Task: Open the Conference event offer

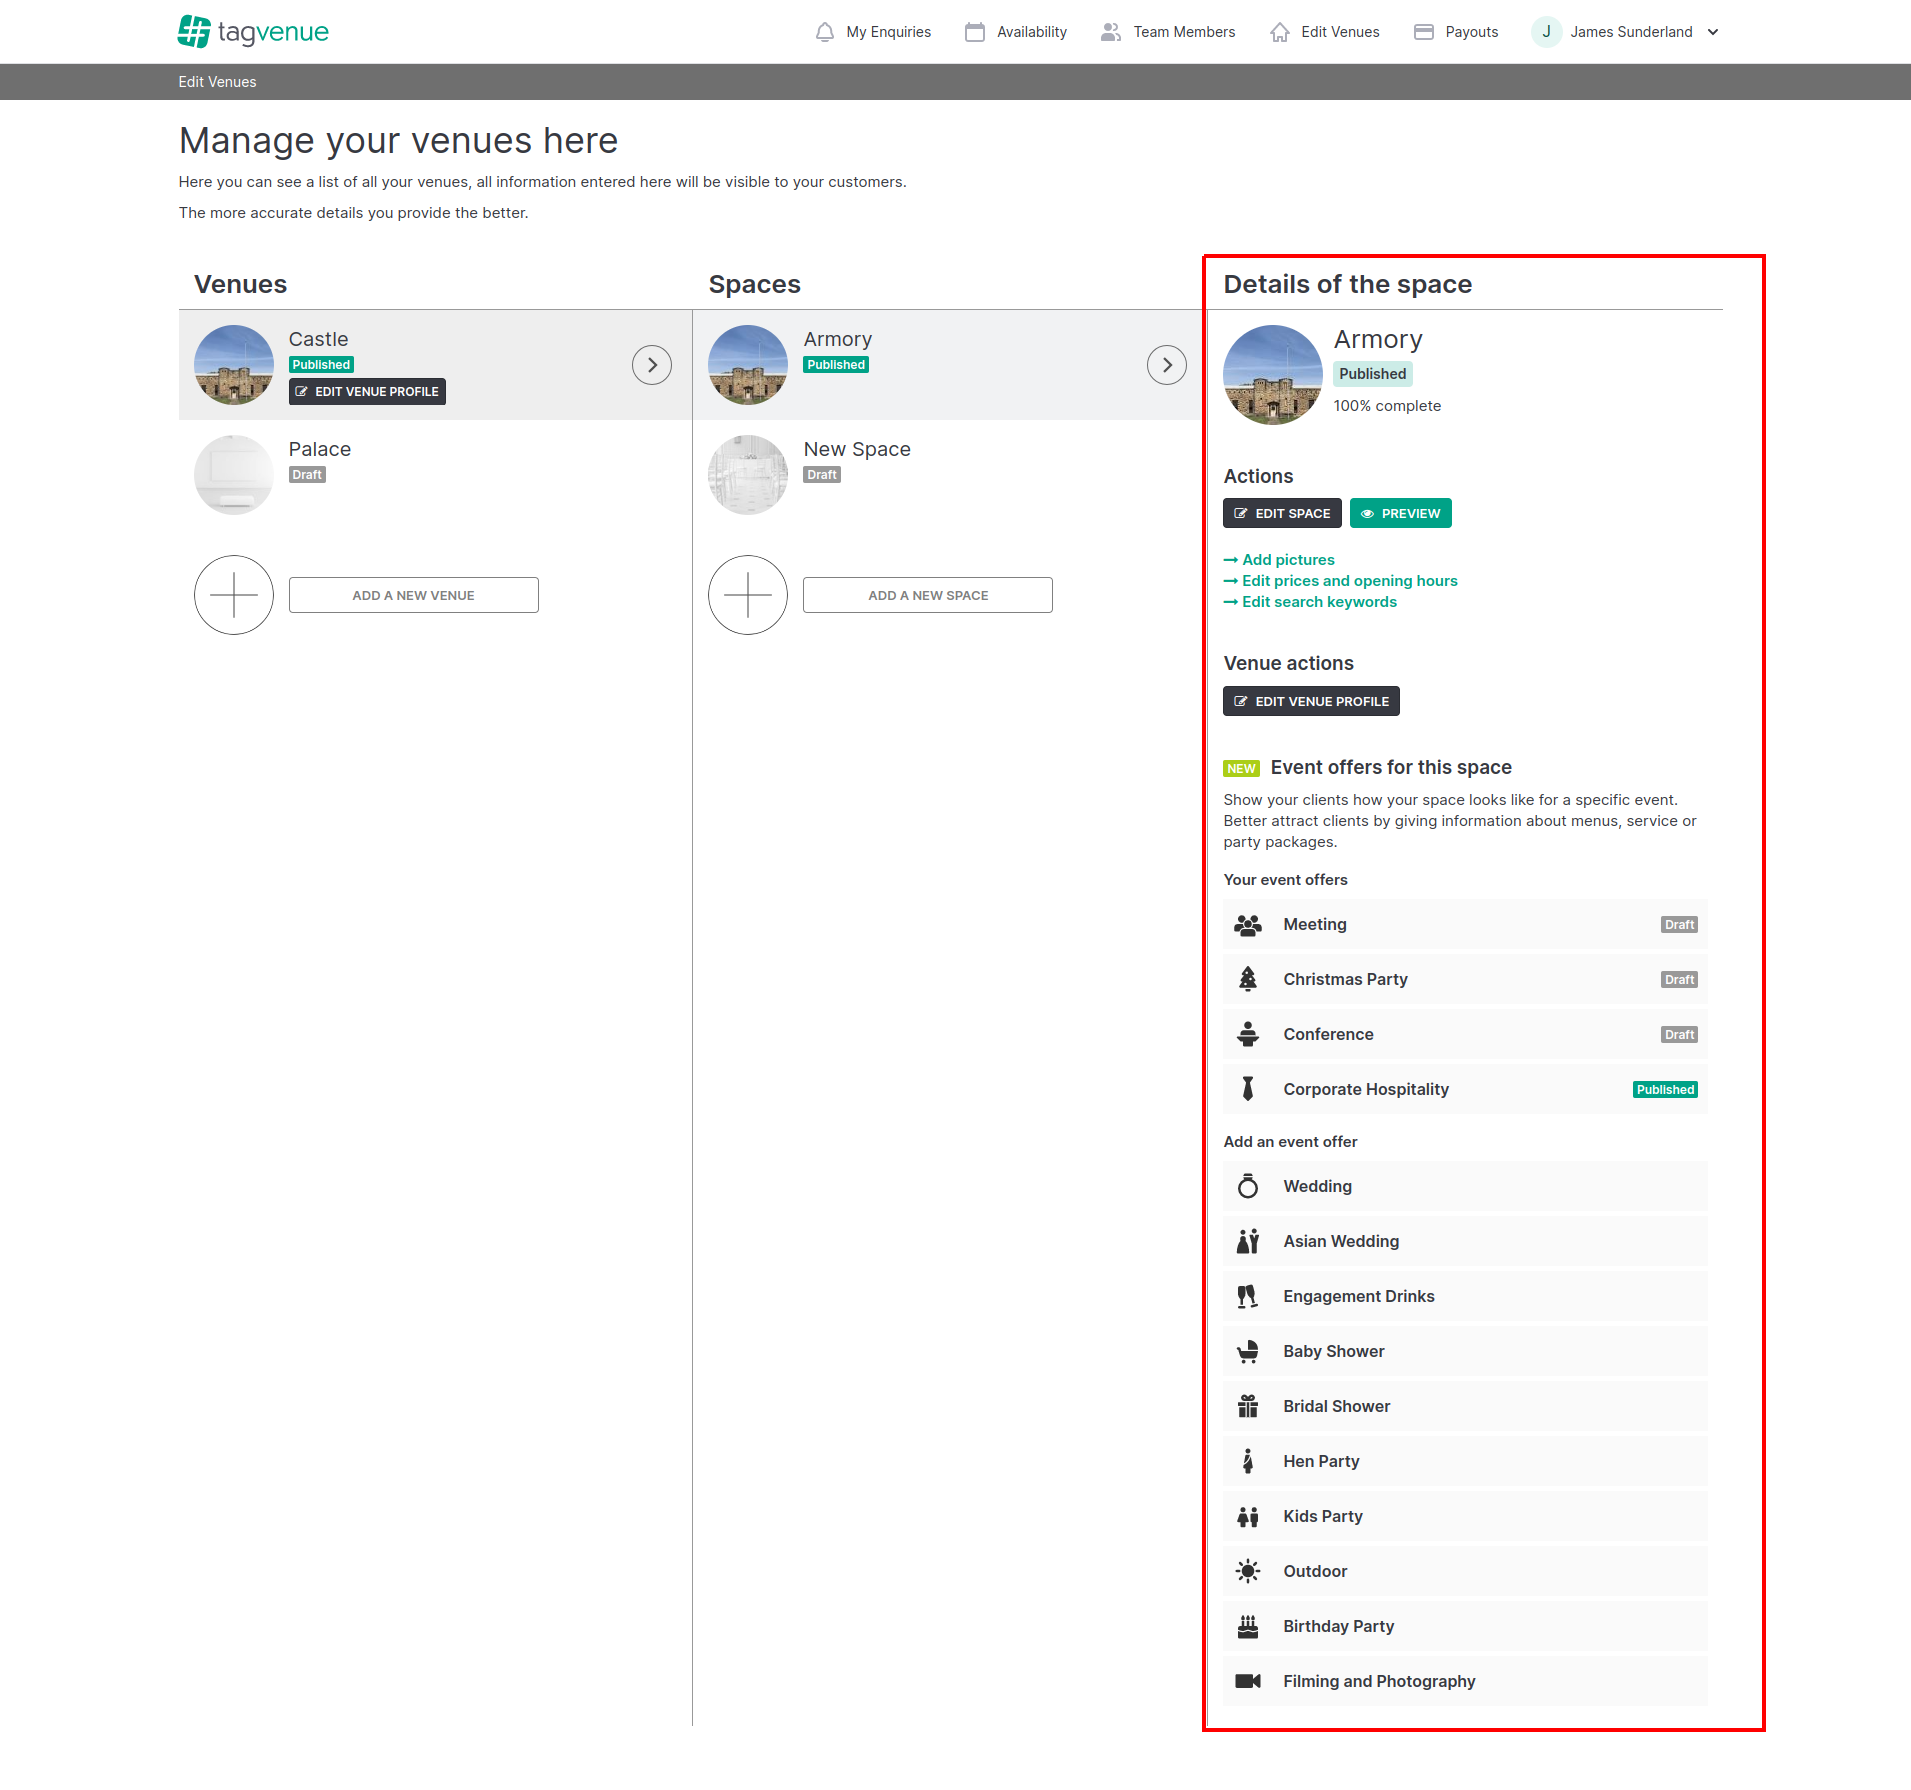Action: (x=1465, y=1035)
